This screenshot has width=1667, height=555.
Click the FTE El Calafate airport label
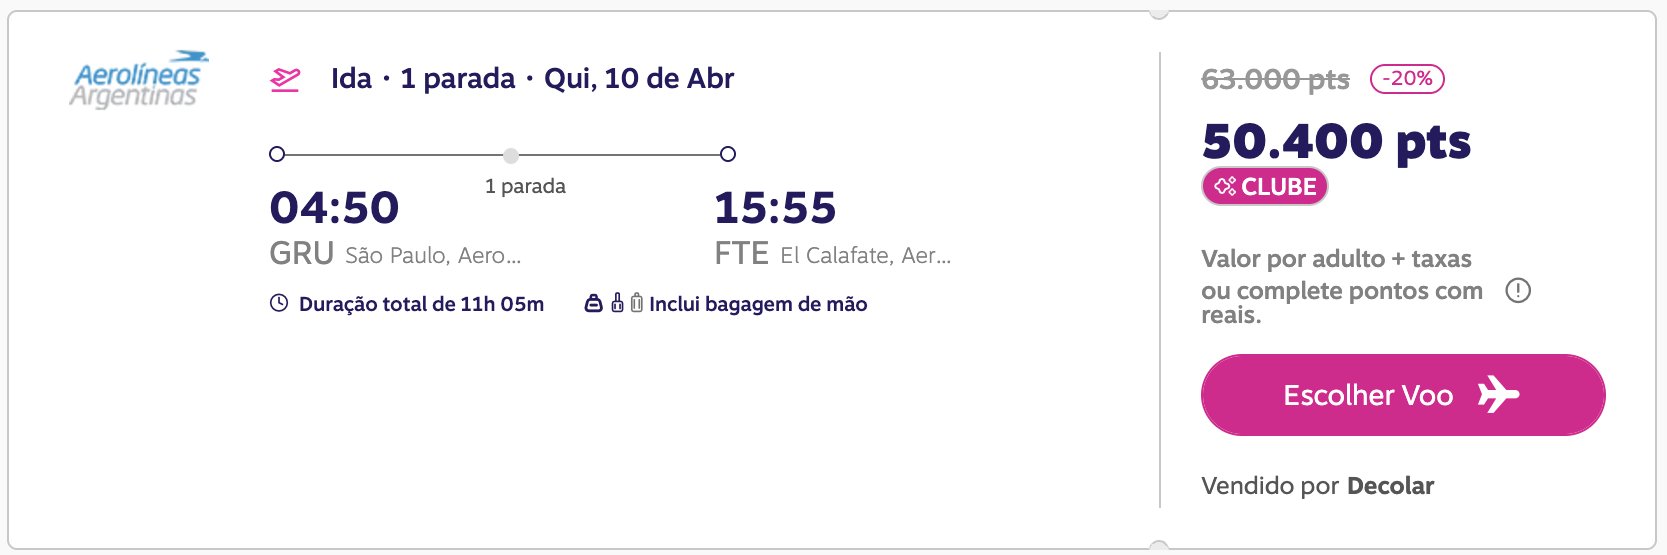pos(833,254)
